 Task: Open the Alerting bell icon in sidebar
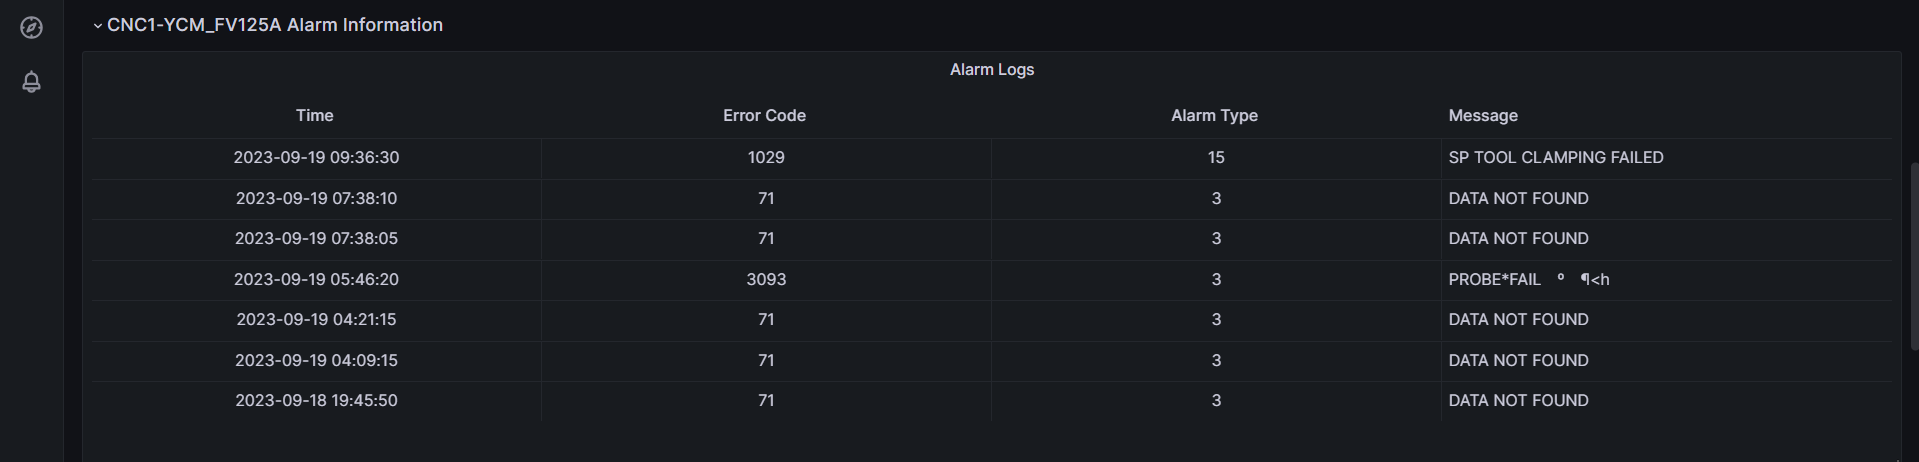click(x=32, y=82)
